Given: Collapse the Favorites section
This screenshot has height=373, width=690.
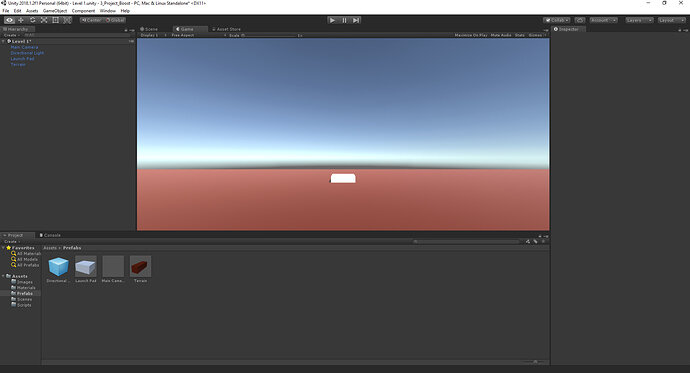Looking at the screenshot, I should pyautogui.click(x=4, y=248).
